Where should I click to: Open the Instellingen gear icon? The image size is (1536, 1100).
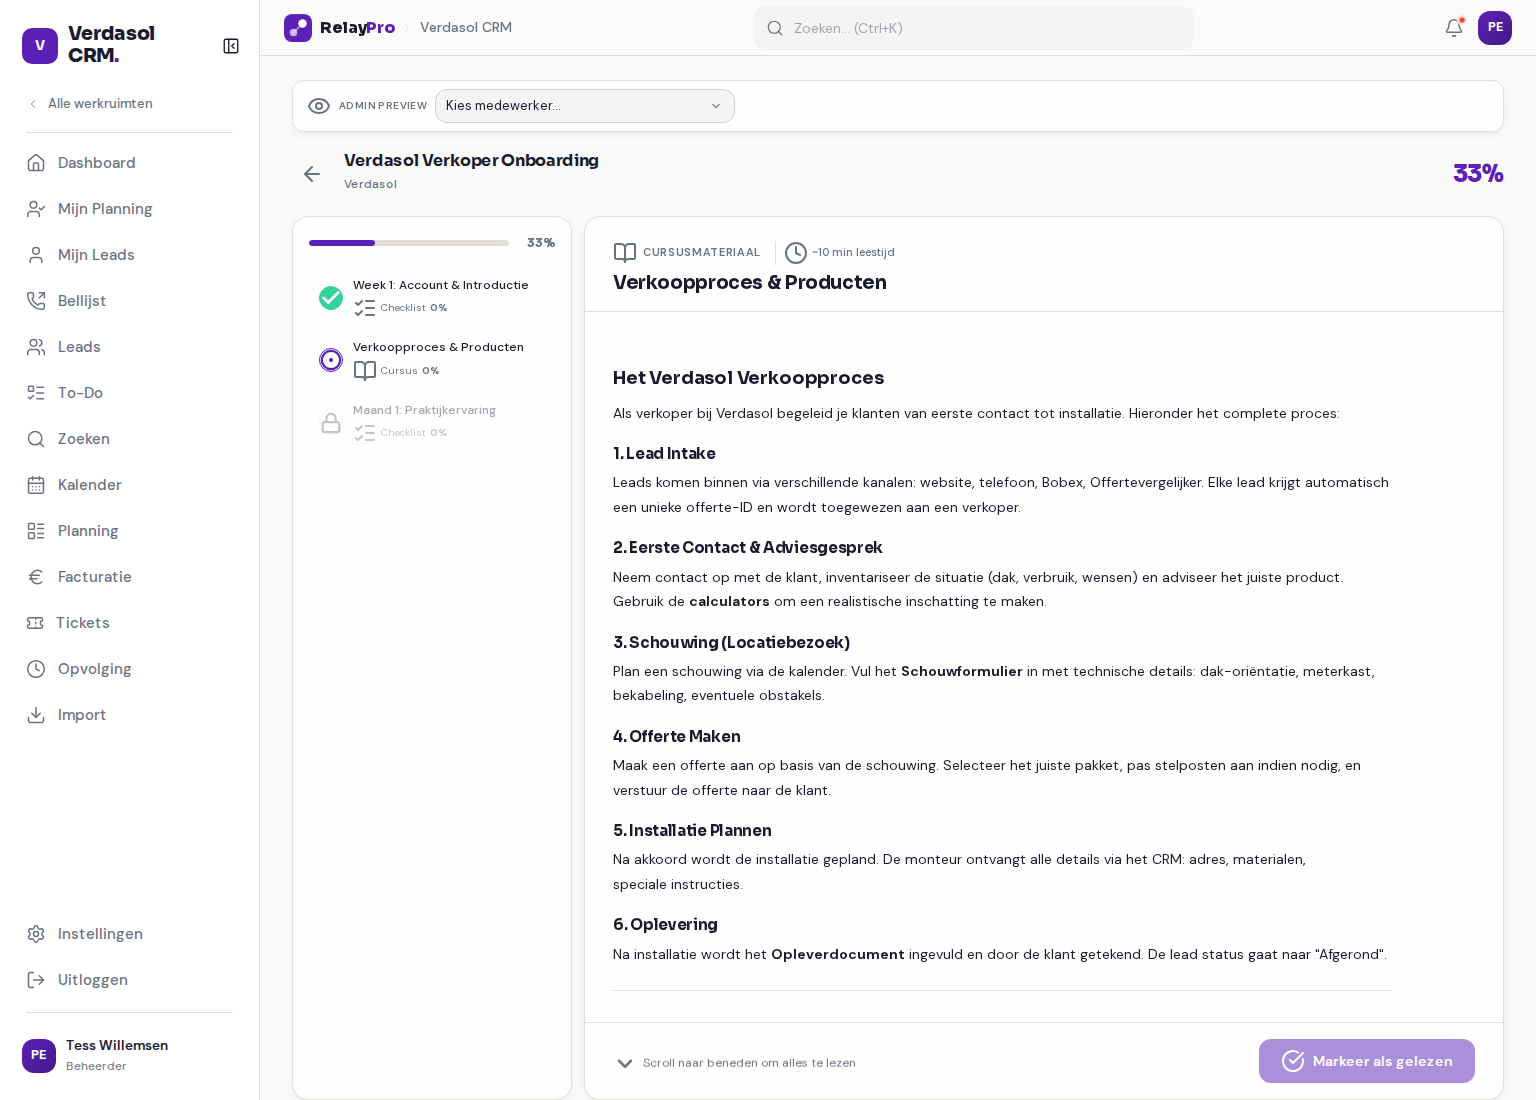(x=36, y=934)
